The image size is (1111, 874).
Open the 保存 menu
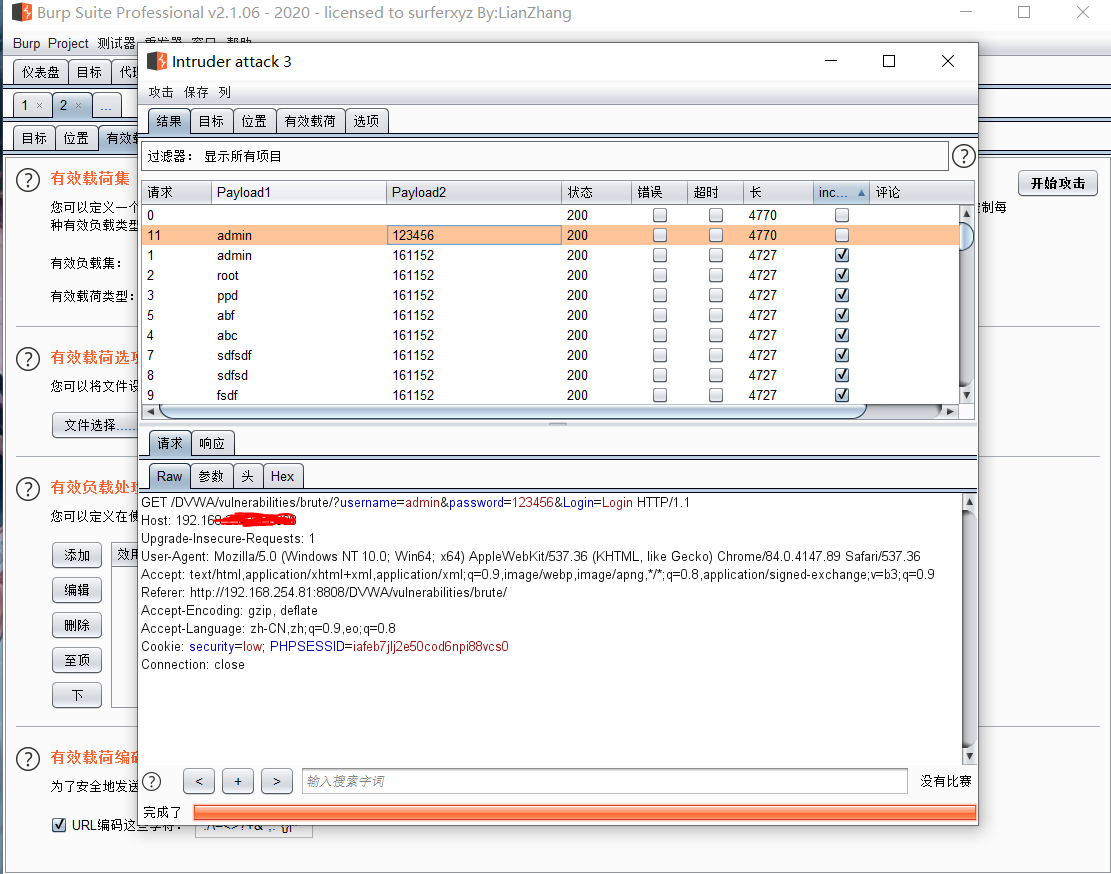pyautogui.click(x=196, y=92)
